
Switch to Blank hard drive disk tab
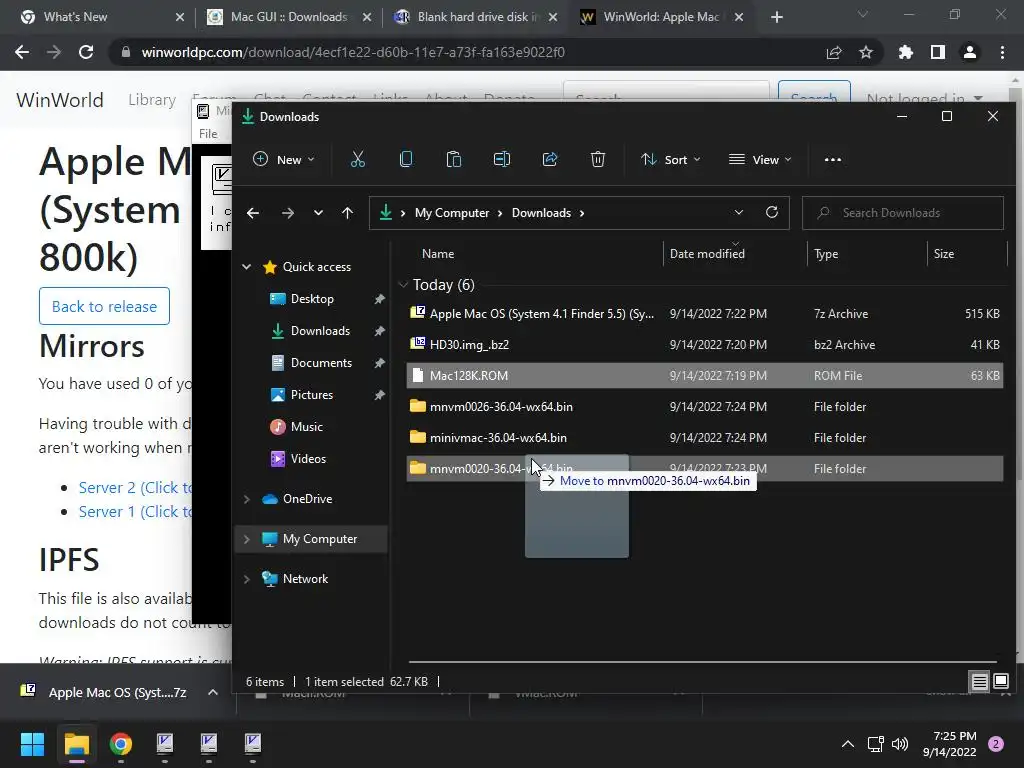click(477, 17)
